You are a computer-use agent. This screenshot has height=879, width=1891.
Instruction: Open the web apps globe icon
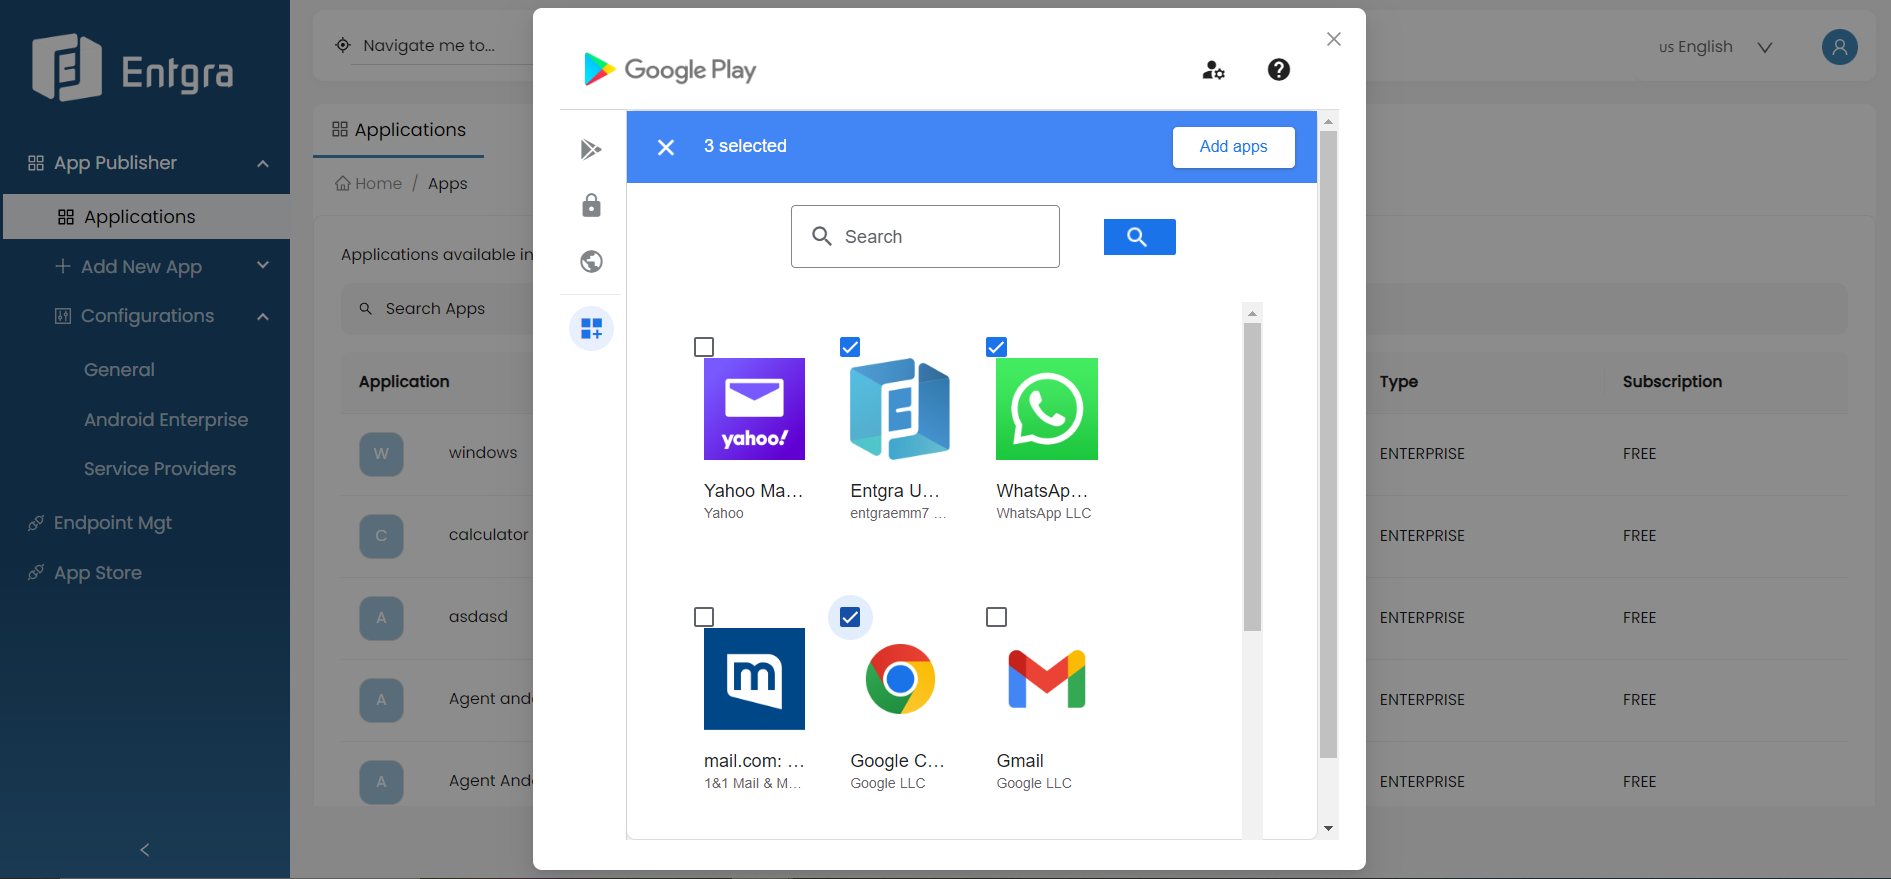tap(591, 261)
